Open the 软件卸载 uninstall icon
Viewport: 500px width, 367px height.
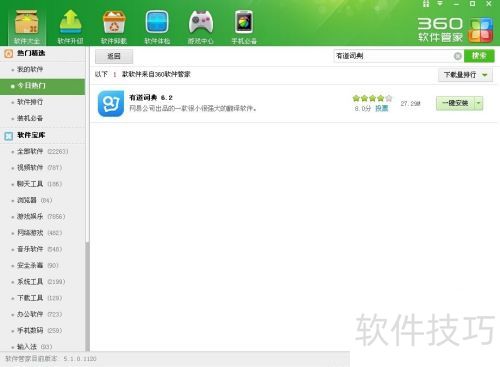pos(114,27)
